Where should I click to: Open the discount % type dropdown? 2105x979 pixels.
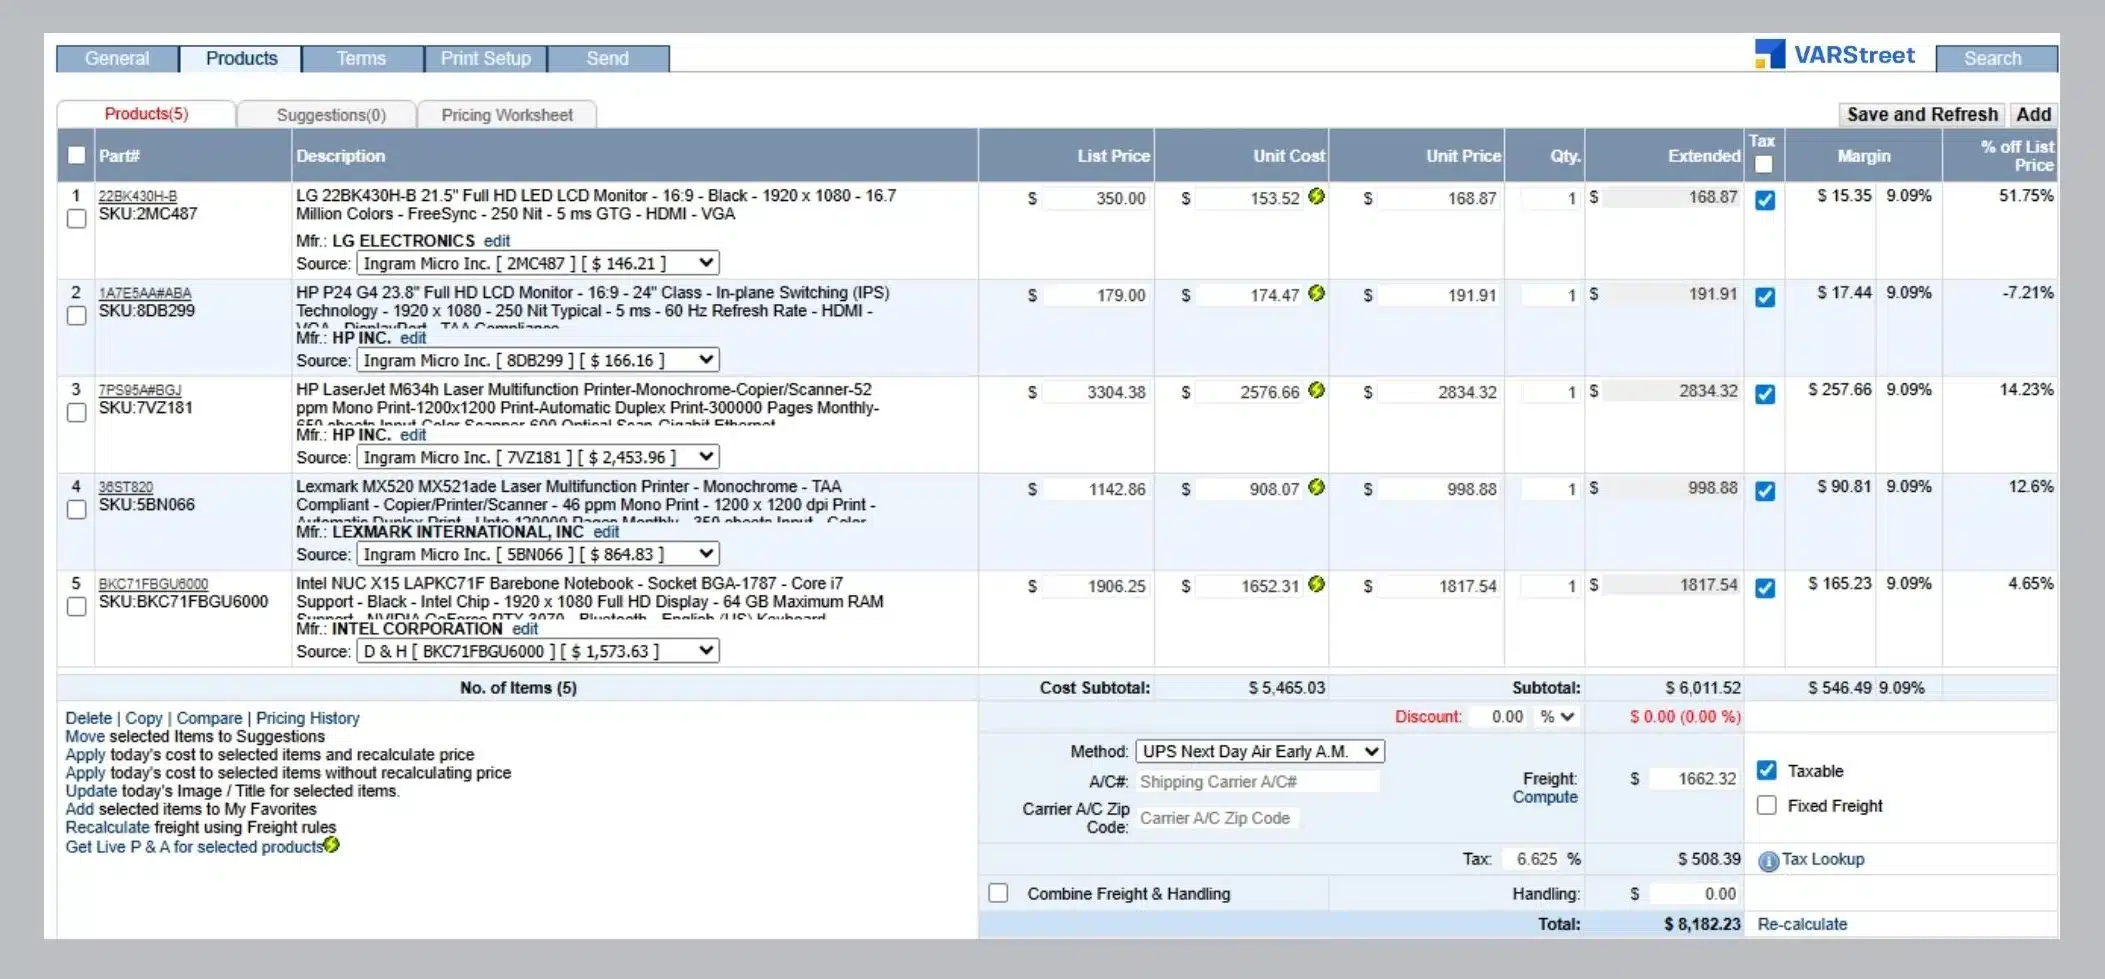1557,716
